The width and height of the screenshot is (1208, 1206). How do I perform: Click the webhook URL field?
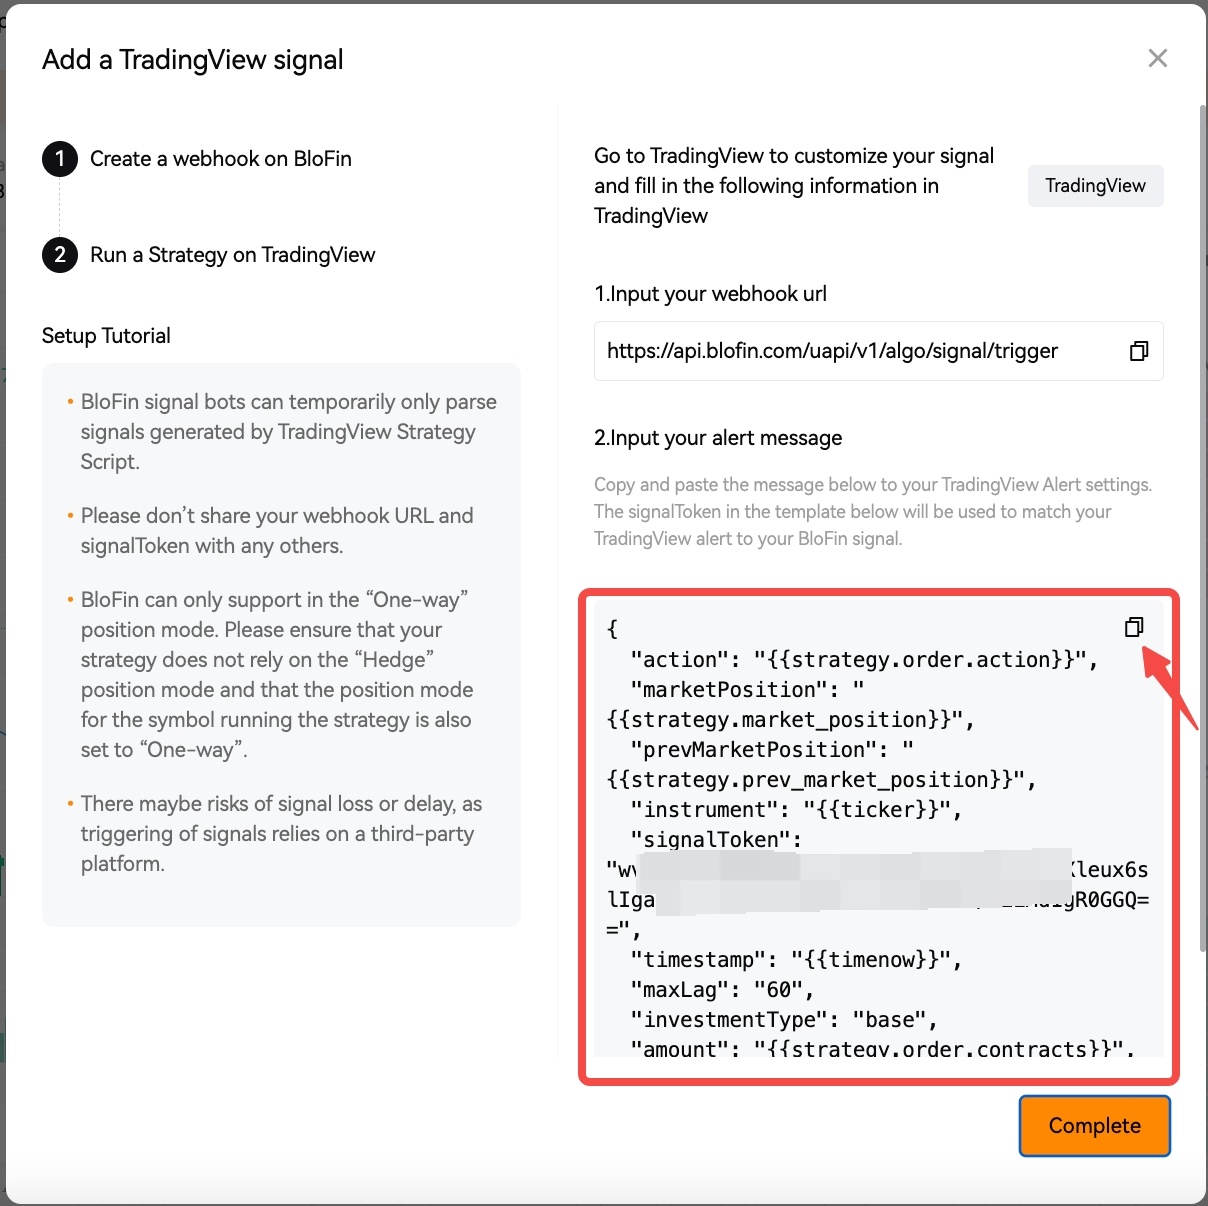[878, 351]
